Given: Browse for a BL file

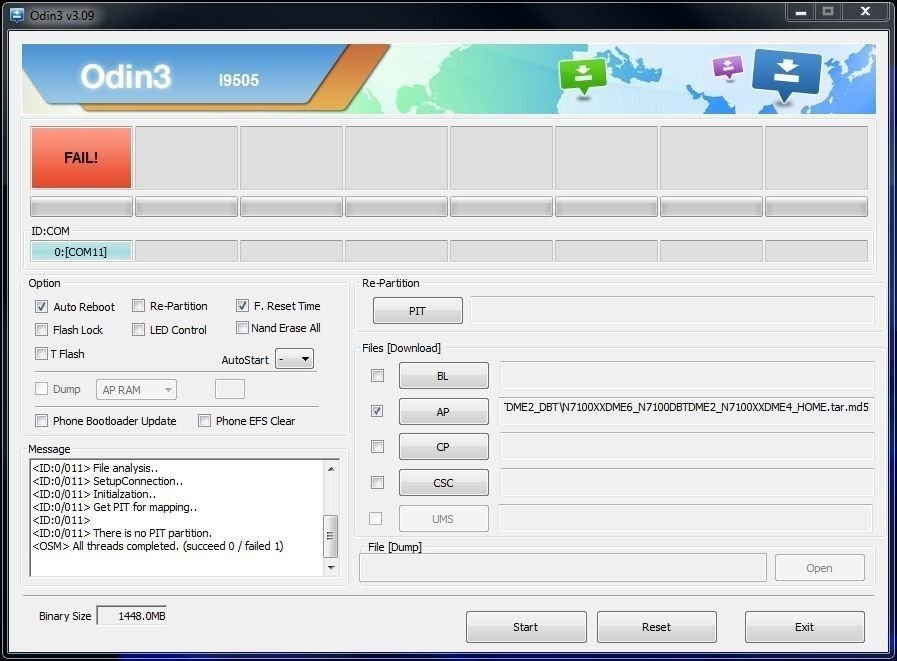Looking at the screenshot, I should 443,375.
